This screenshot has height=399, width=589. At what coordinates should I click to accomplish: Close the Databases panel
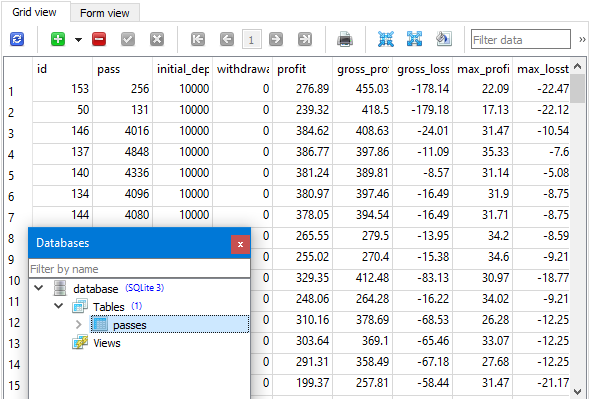coord(240,245)
